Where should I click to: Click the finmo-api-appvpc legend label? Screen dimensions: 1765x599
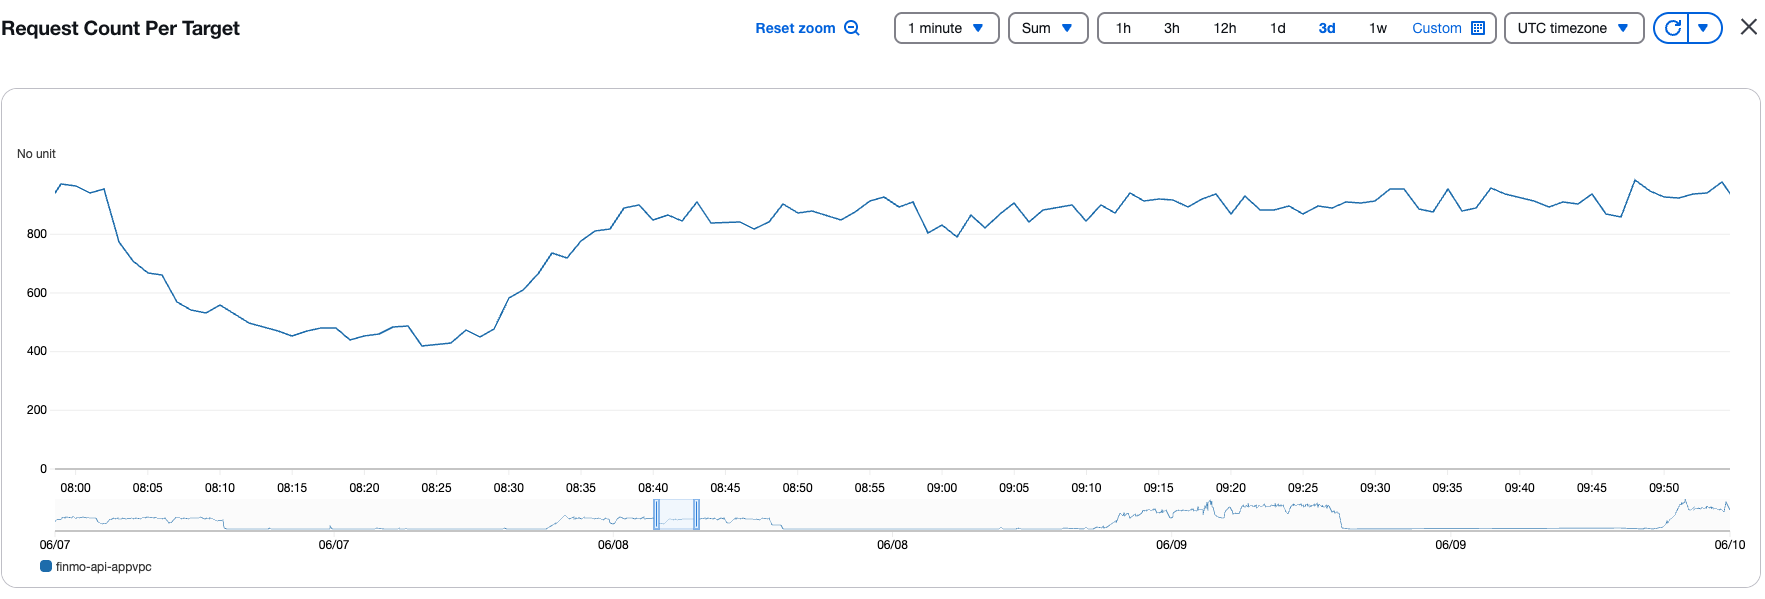(104, 566)
